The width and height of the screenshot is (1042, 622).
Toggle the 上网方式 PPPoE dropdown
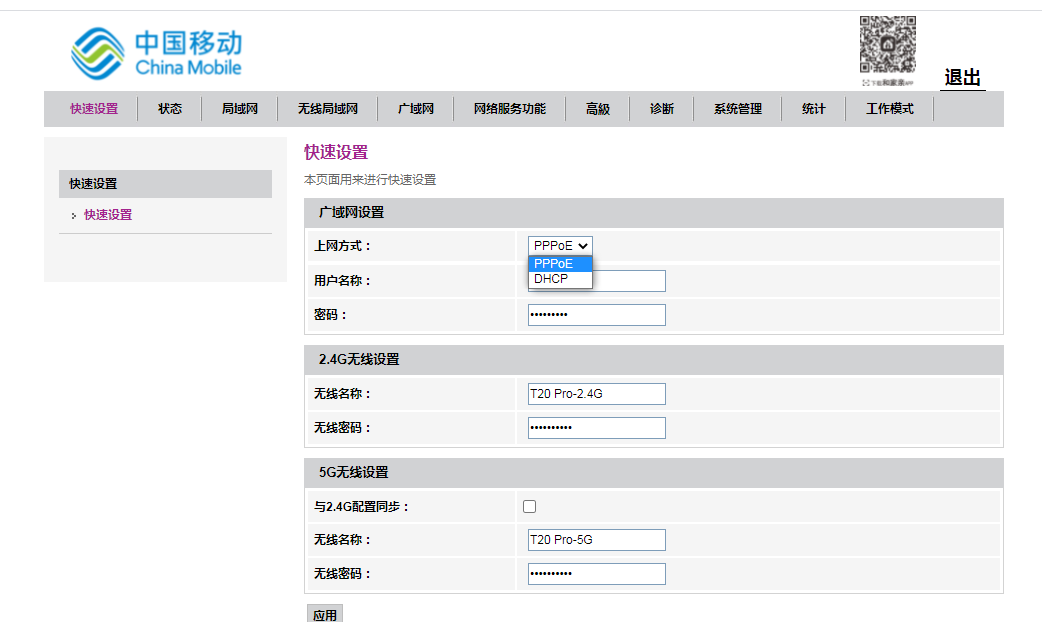(x=560, y=246)
